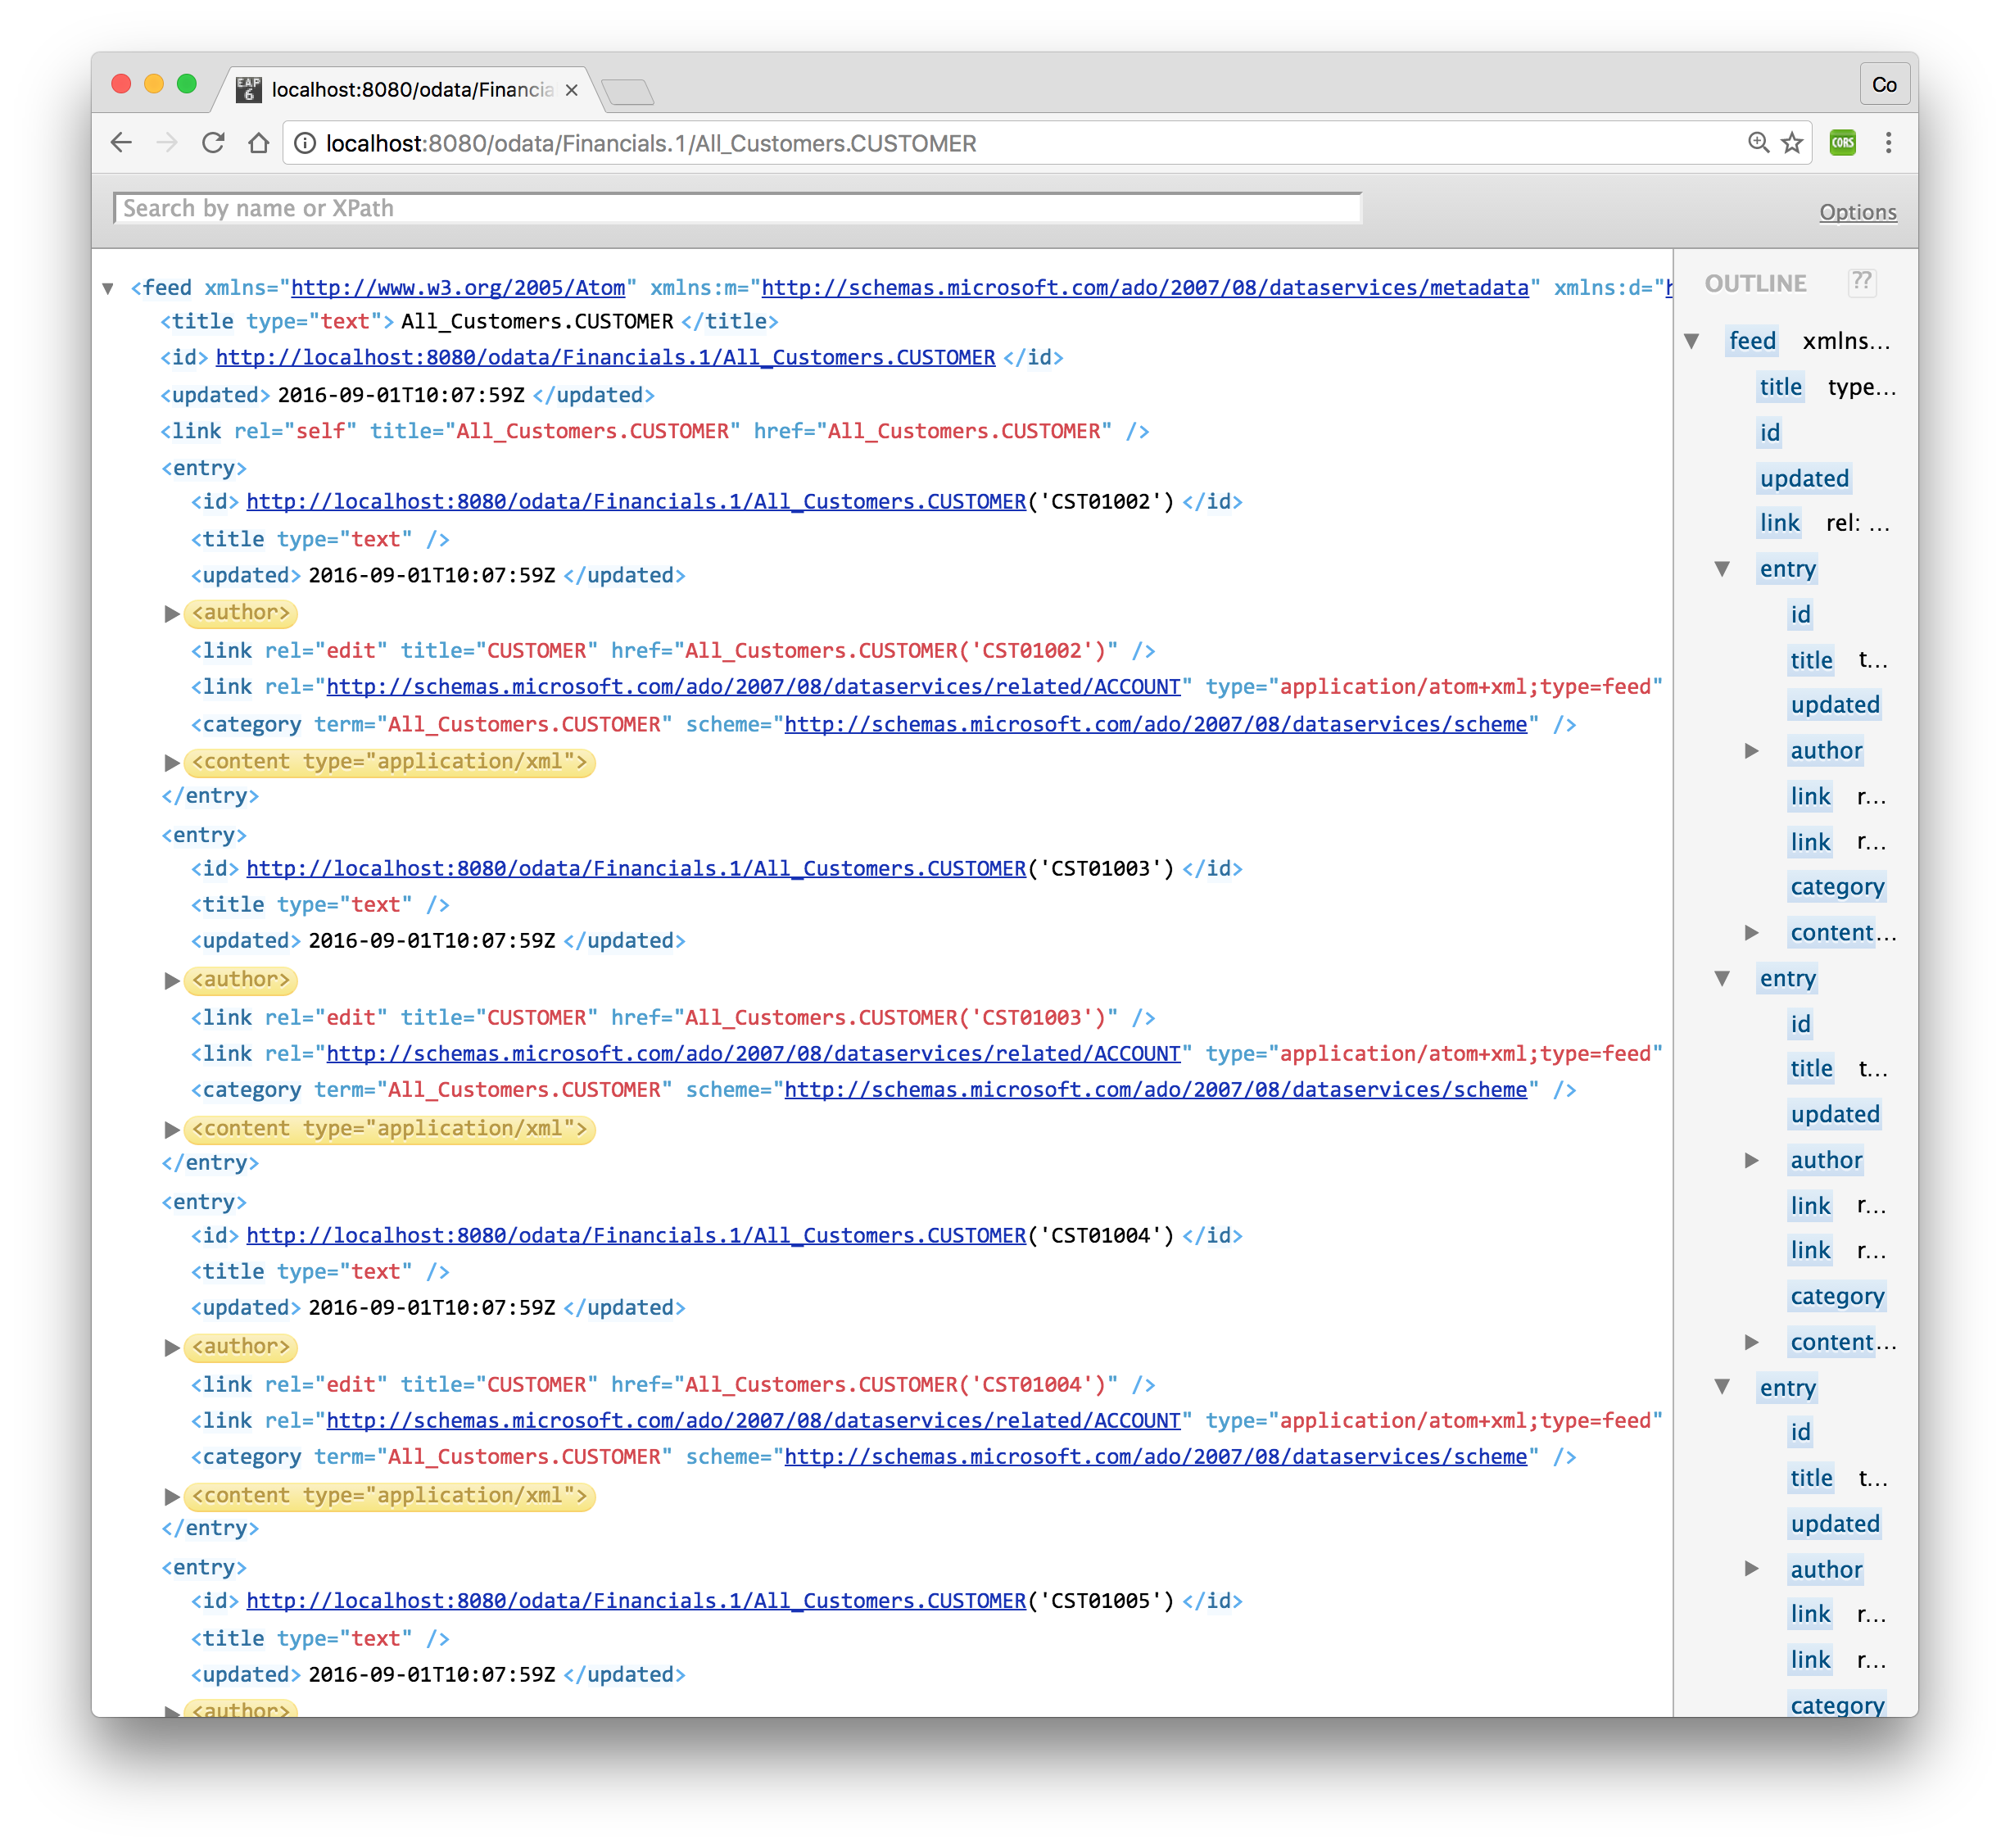The image size is (2010, 1848).
Task: Click the Search by name or XPath field
Action: [x=737, y=208]
